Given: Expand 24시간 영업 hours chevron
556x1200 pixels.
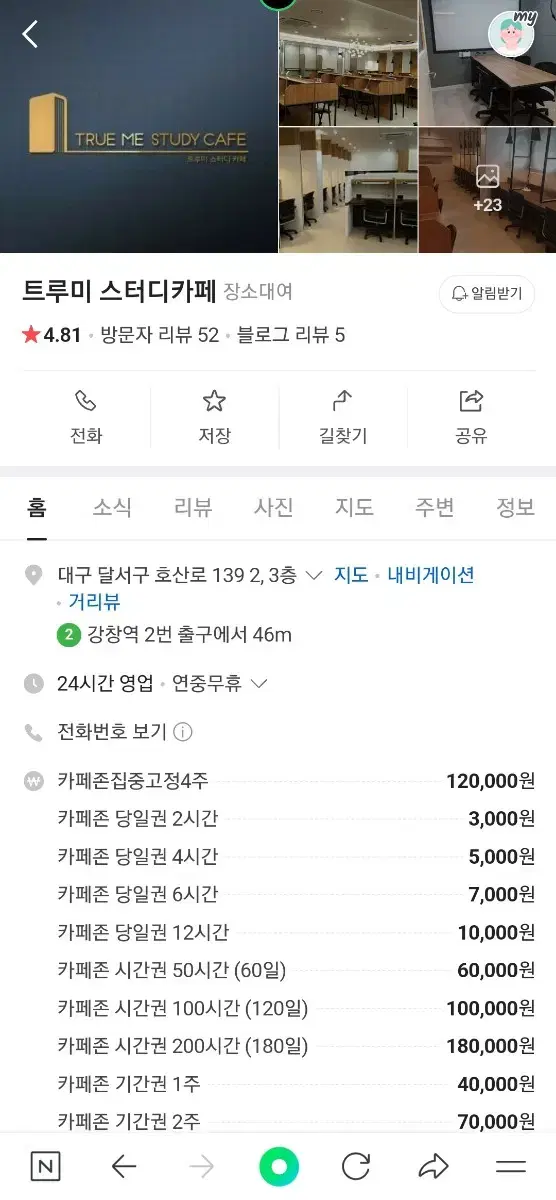Looking at the screenshot, I should (258, 684).
